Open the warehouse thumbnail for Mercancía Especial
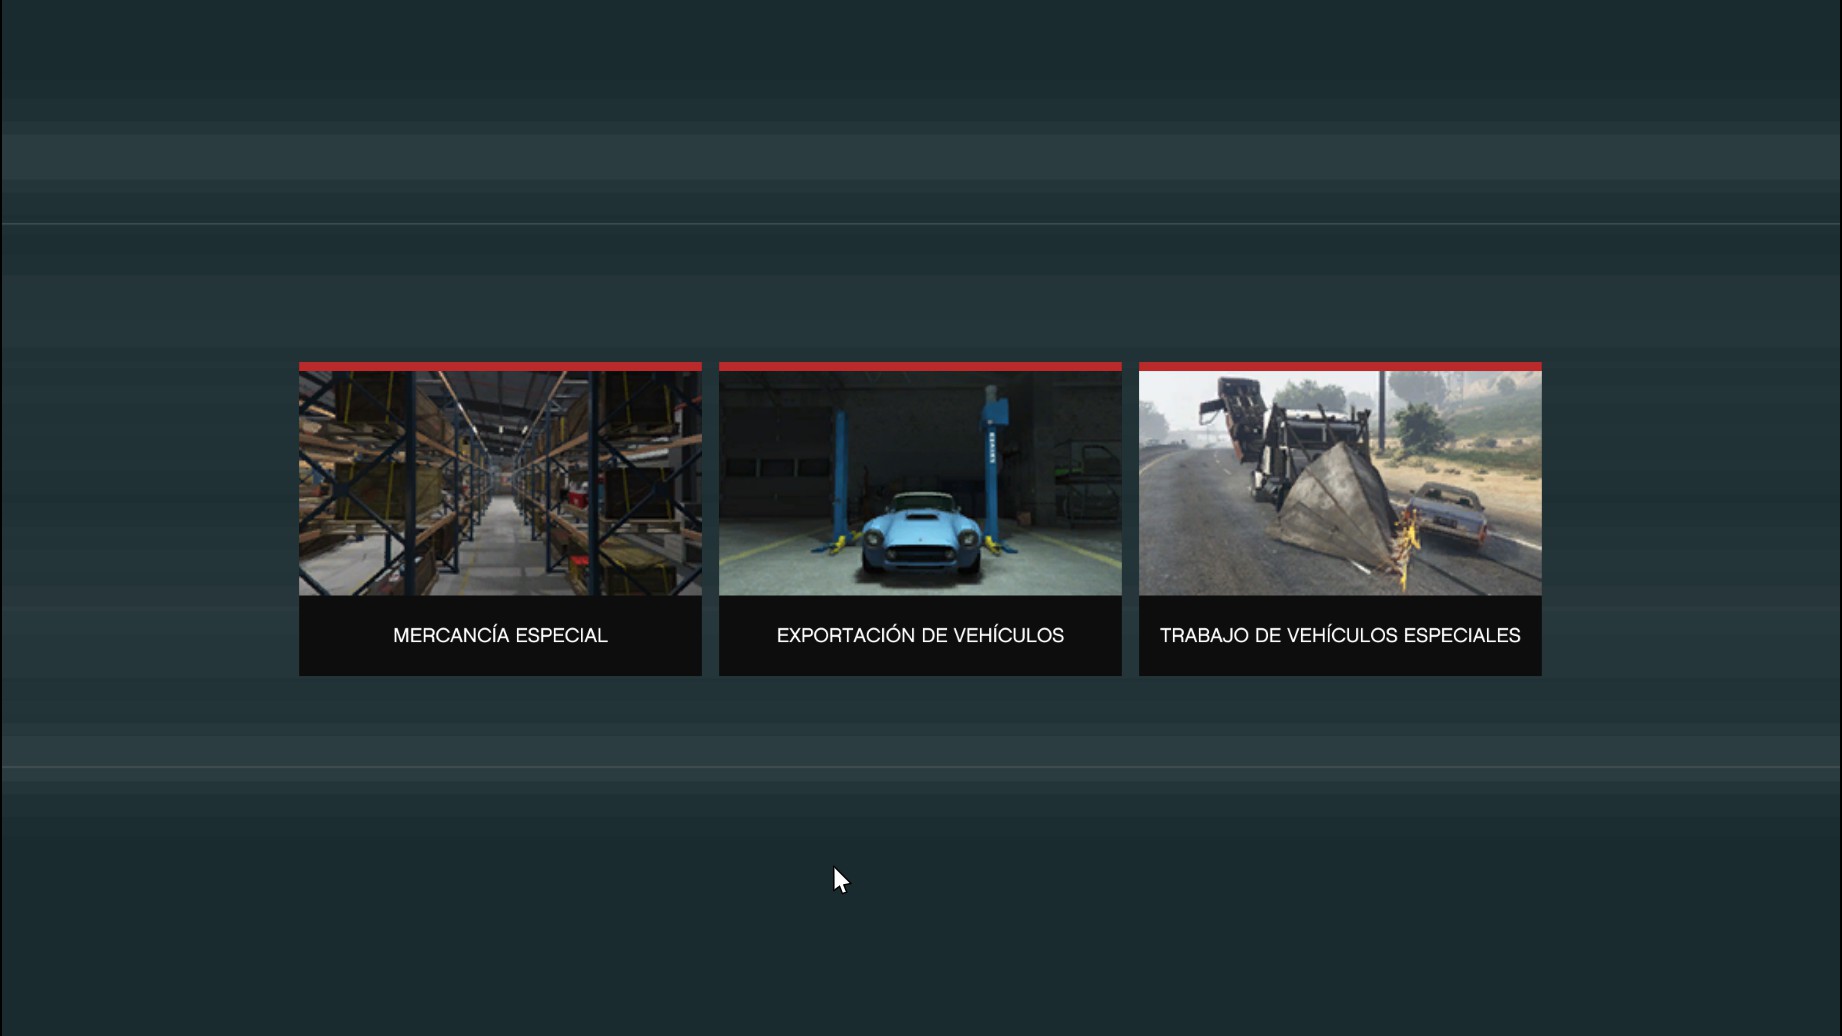Viewport: 1842px width, 1036px height. pos(500,483)
